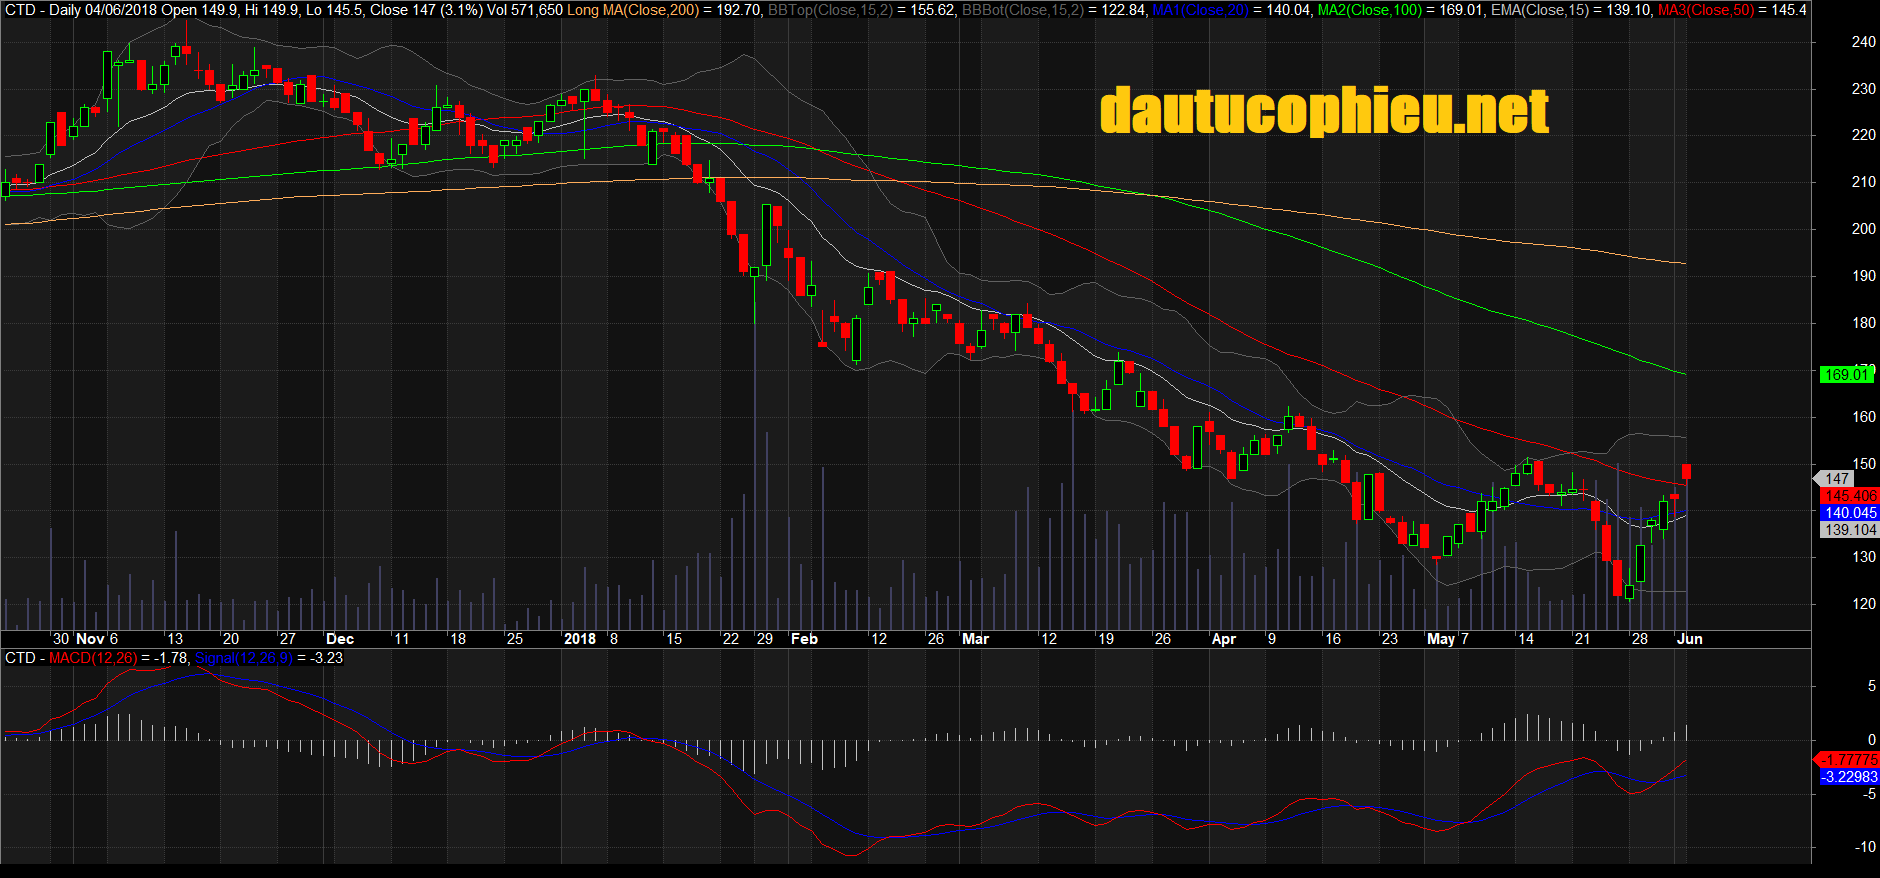
Task: Click the 'Apr' date axis label
Action: tap(1224, 639)
